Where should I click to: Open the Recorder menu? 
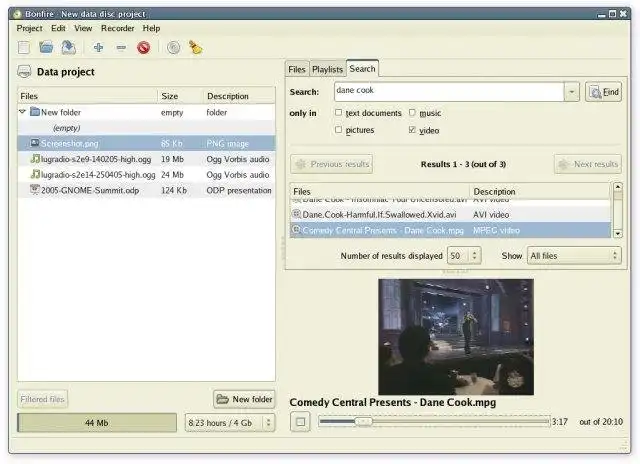118,28
